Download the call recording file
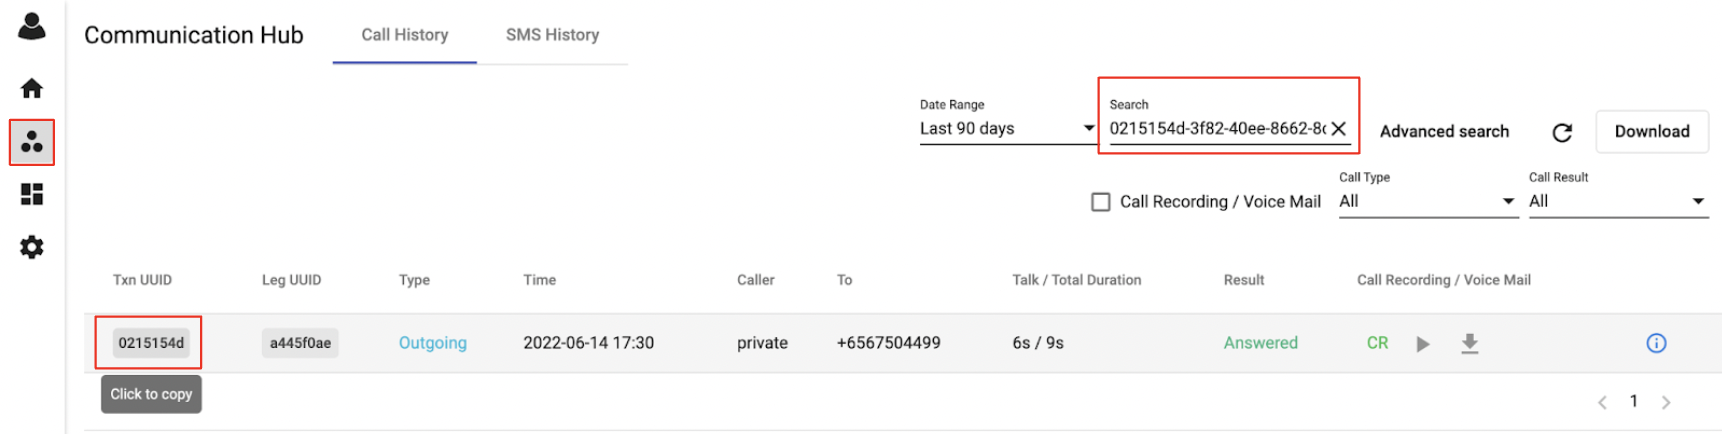 [x=1469, y=344]
